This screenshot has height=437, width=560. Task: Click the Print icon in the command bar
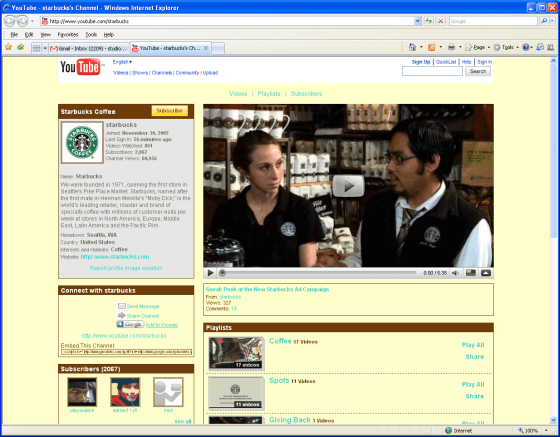[x=451, y=47]
